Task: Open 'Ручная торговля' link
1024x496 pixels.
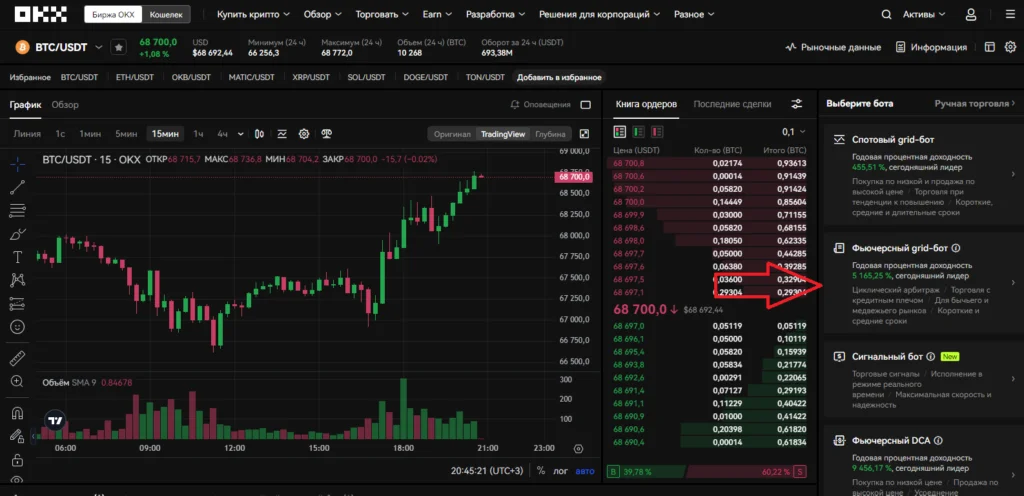Action: tap(971, 104)
